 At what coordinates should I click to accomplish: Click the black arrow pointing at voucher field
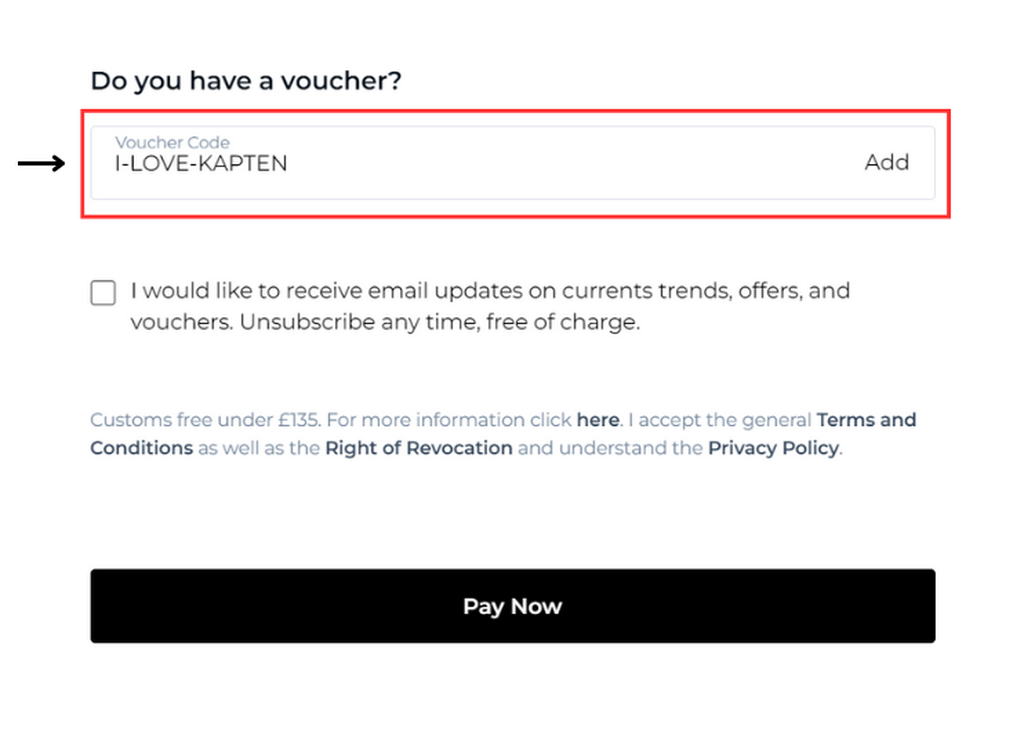41,163
